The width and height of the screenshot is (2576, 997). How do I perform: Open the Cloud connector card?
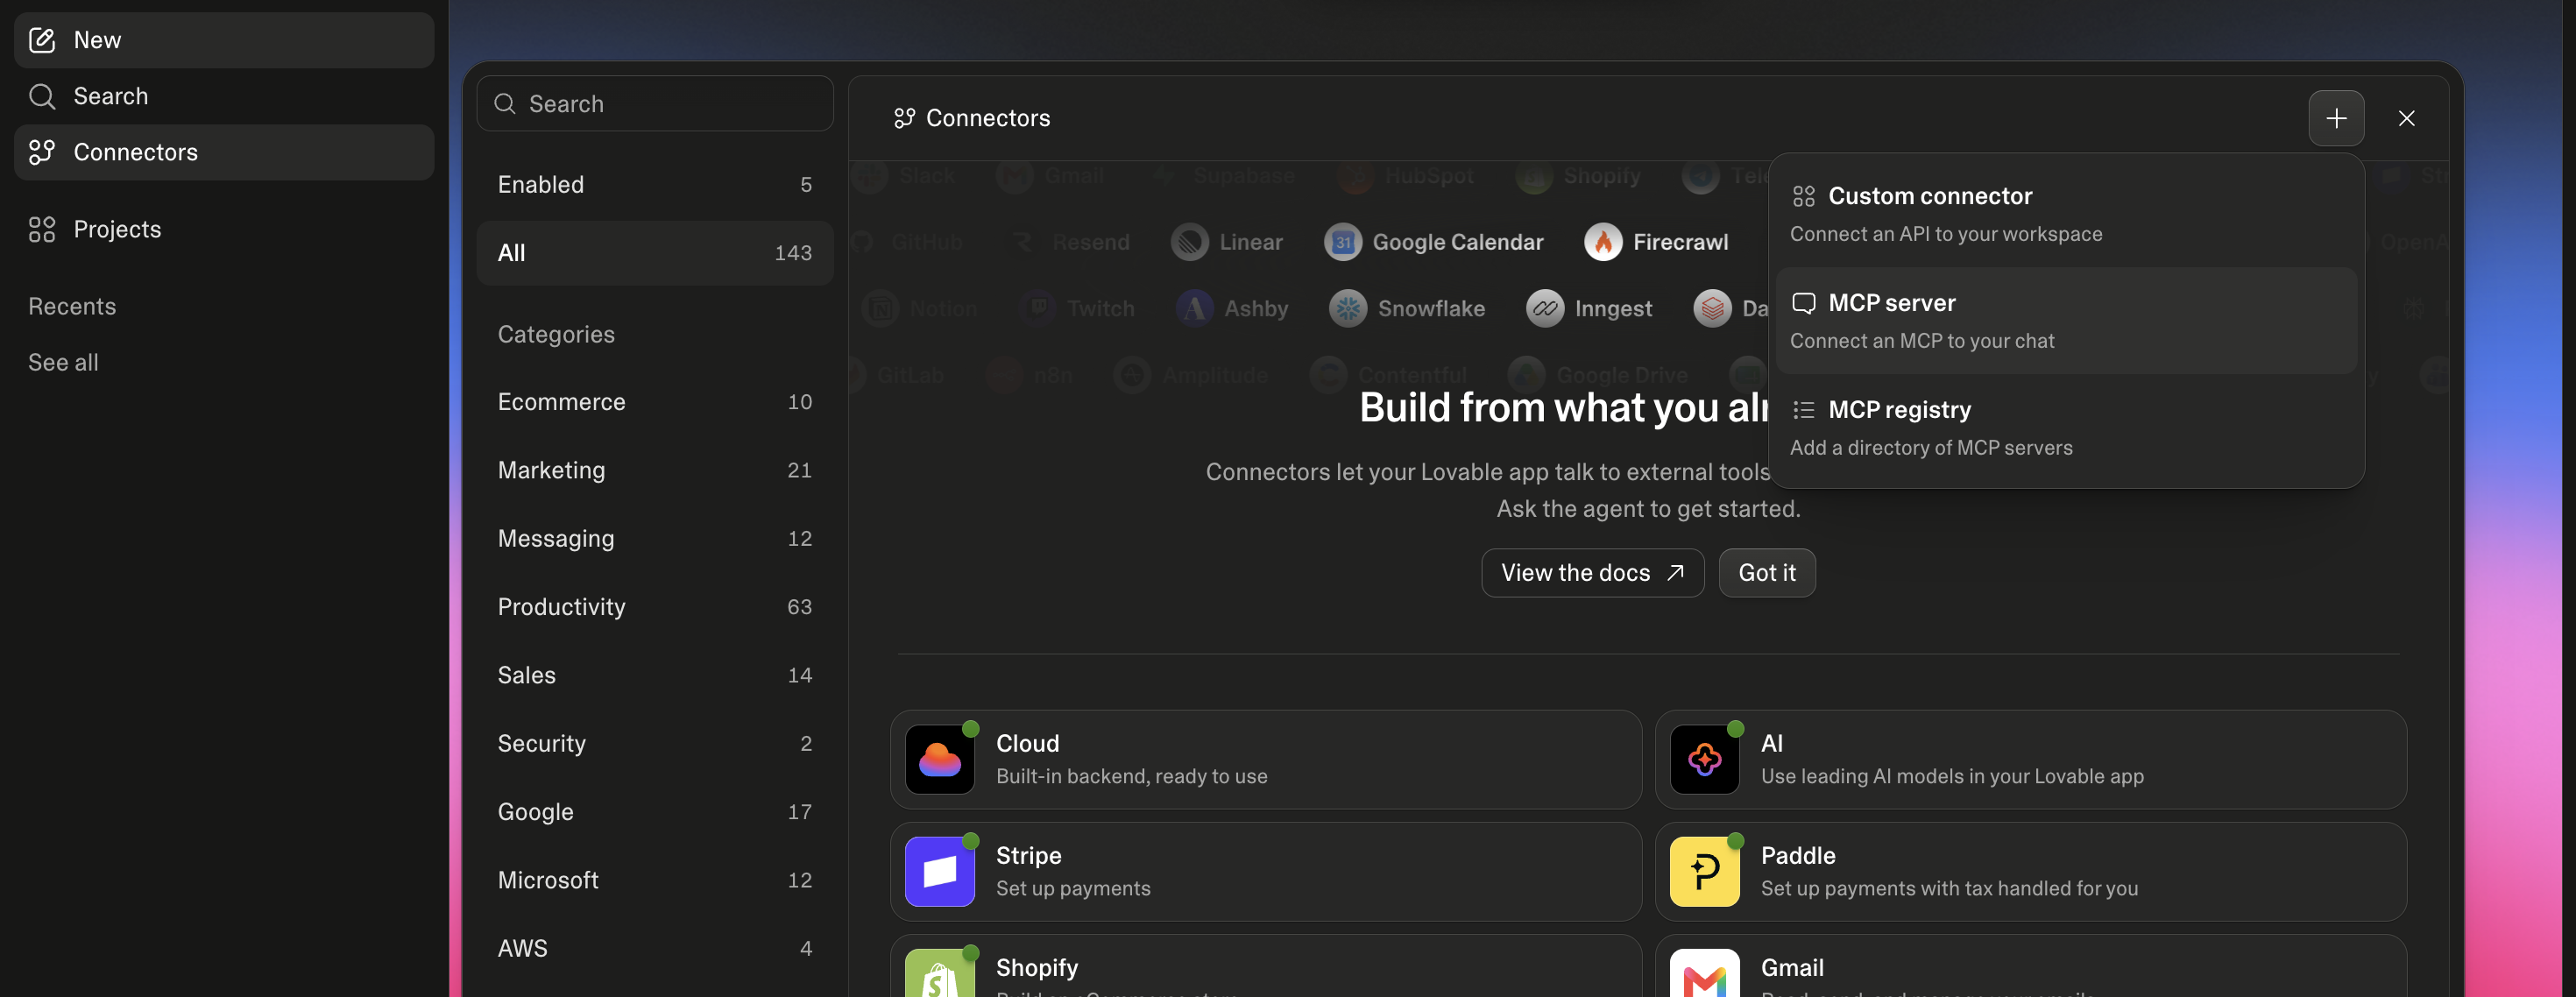coord(1265,760)
